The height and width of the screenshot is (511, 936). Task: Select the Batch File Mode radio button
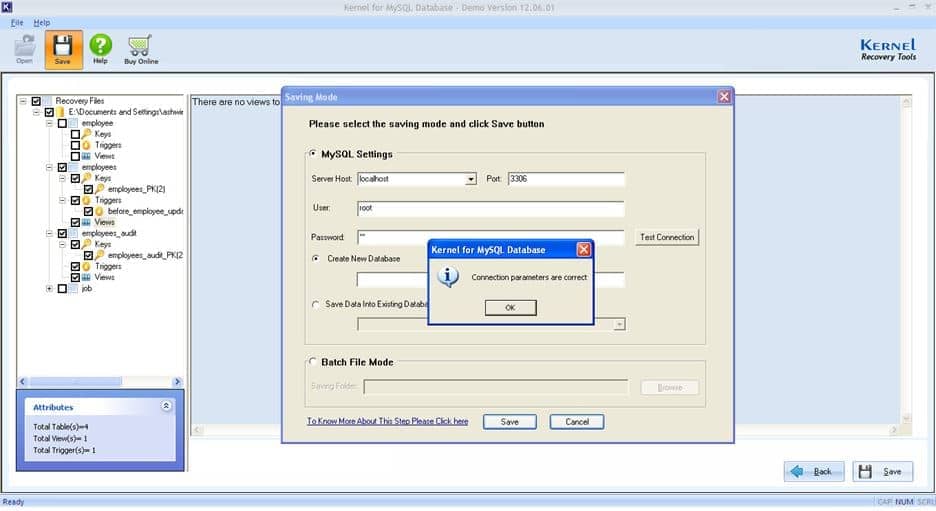tap(313, 362)
